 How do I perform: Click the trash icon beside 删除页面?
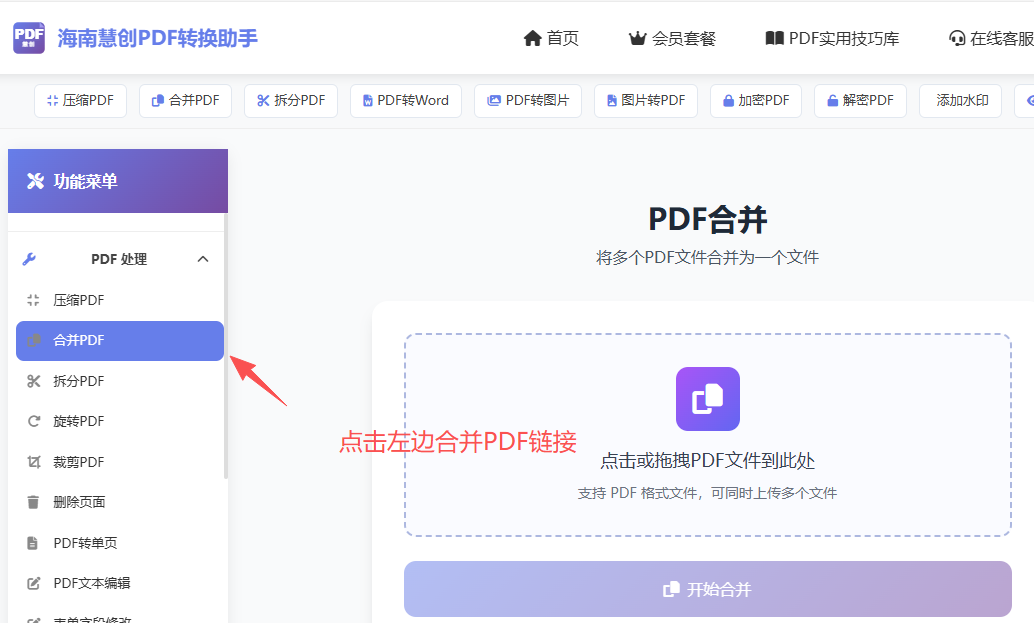pyautogui.click(x=33, y=502)
